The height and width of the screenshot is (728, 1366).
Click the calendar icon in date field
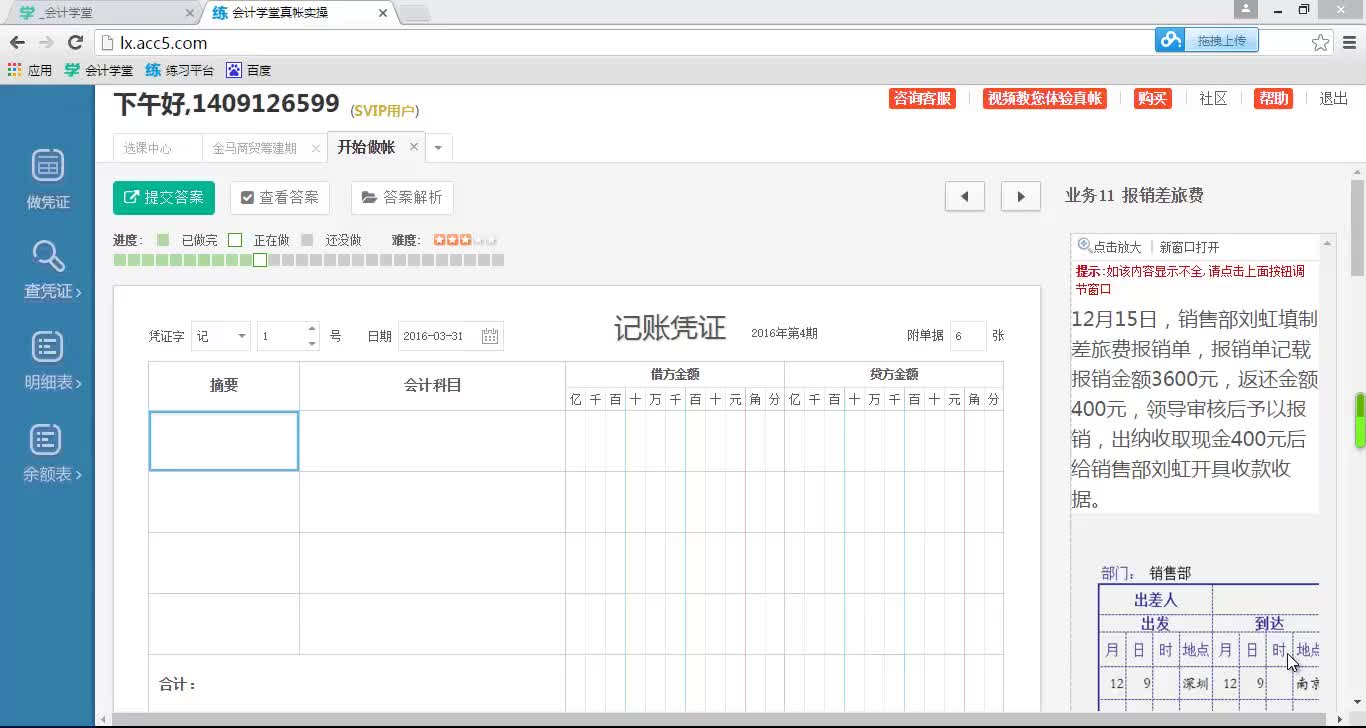click(490, 336)
